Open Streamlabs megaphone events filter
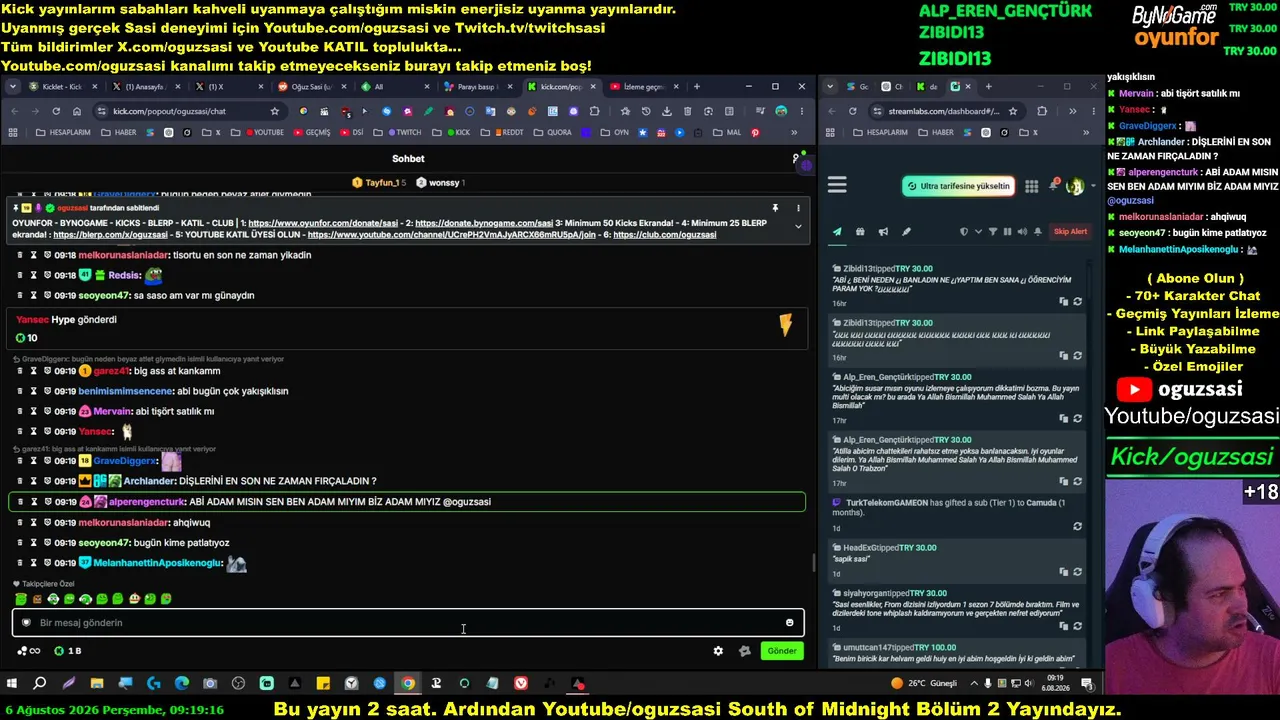The height and width of the screenshot is (720, 1280). pyautogui.click(x=883, y=232)
